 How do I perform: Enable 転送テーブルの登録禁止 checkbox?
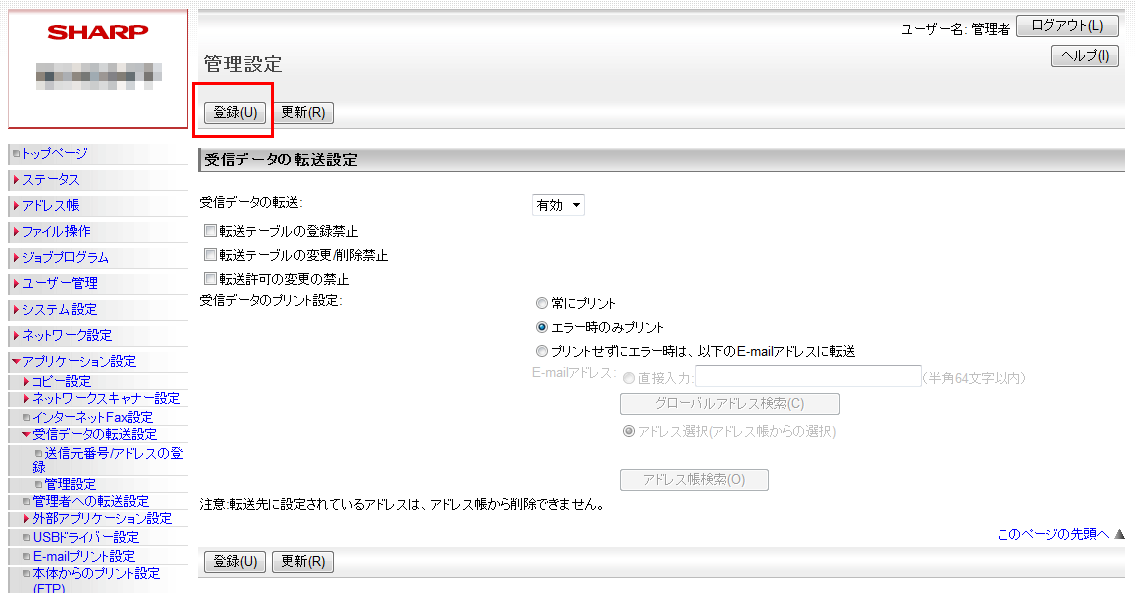point(210,231)
